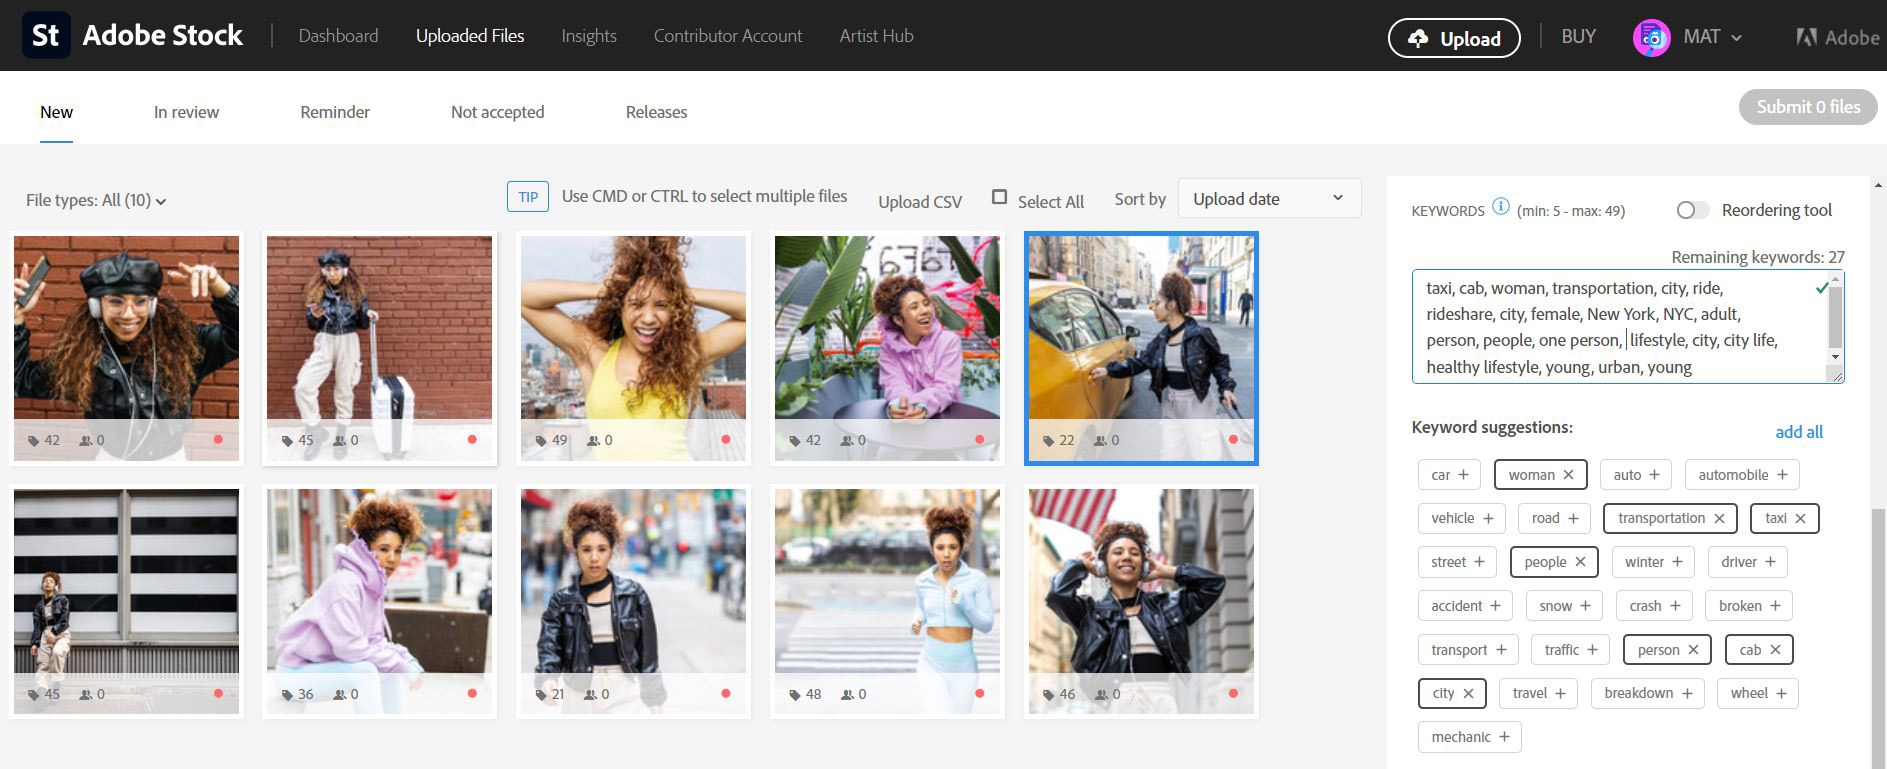Add the 'vehicle' keyword suggestion

1462,518
